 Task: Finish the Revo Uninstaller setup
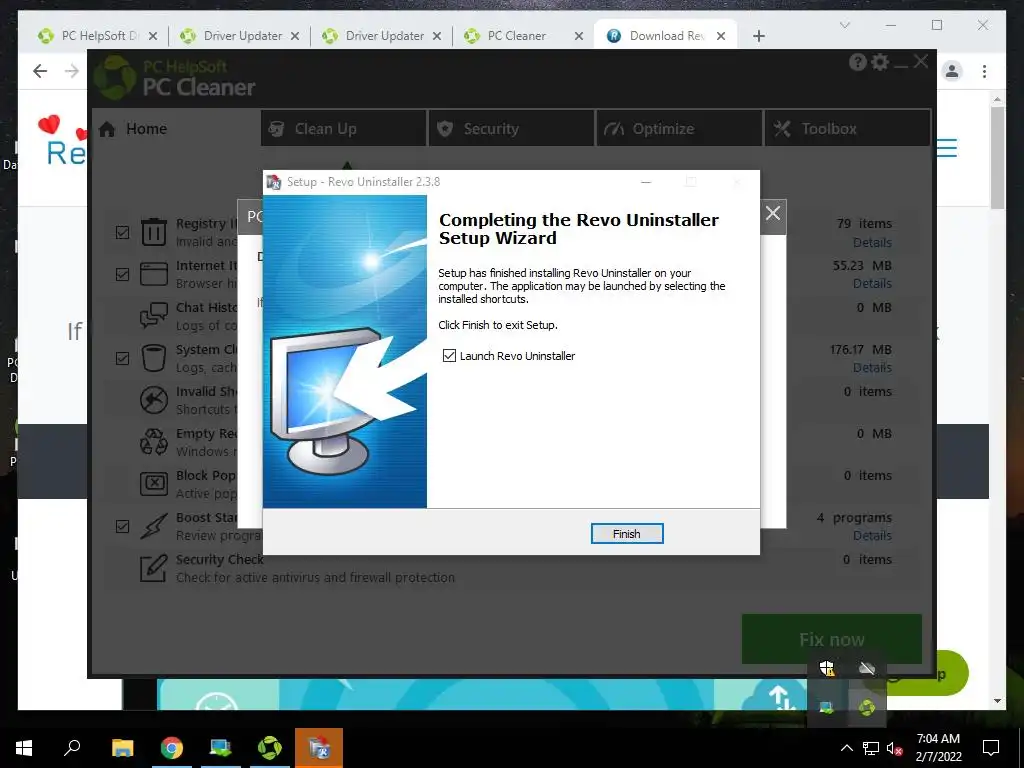point(626,534)
